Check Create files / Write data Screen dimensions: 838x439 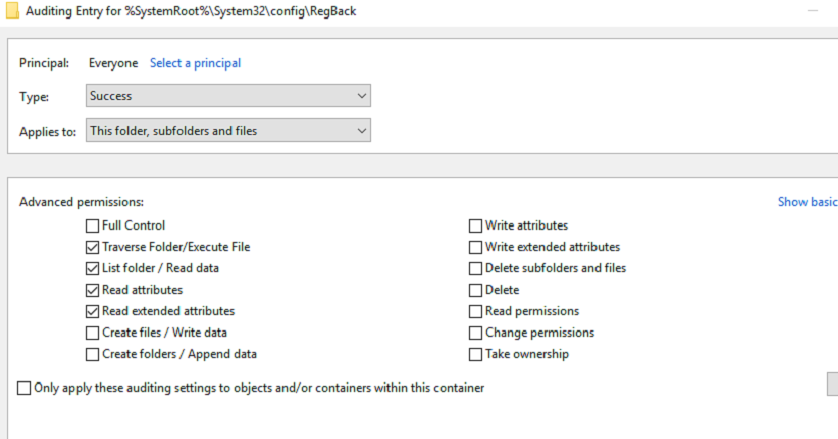[x=93, y=332]
